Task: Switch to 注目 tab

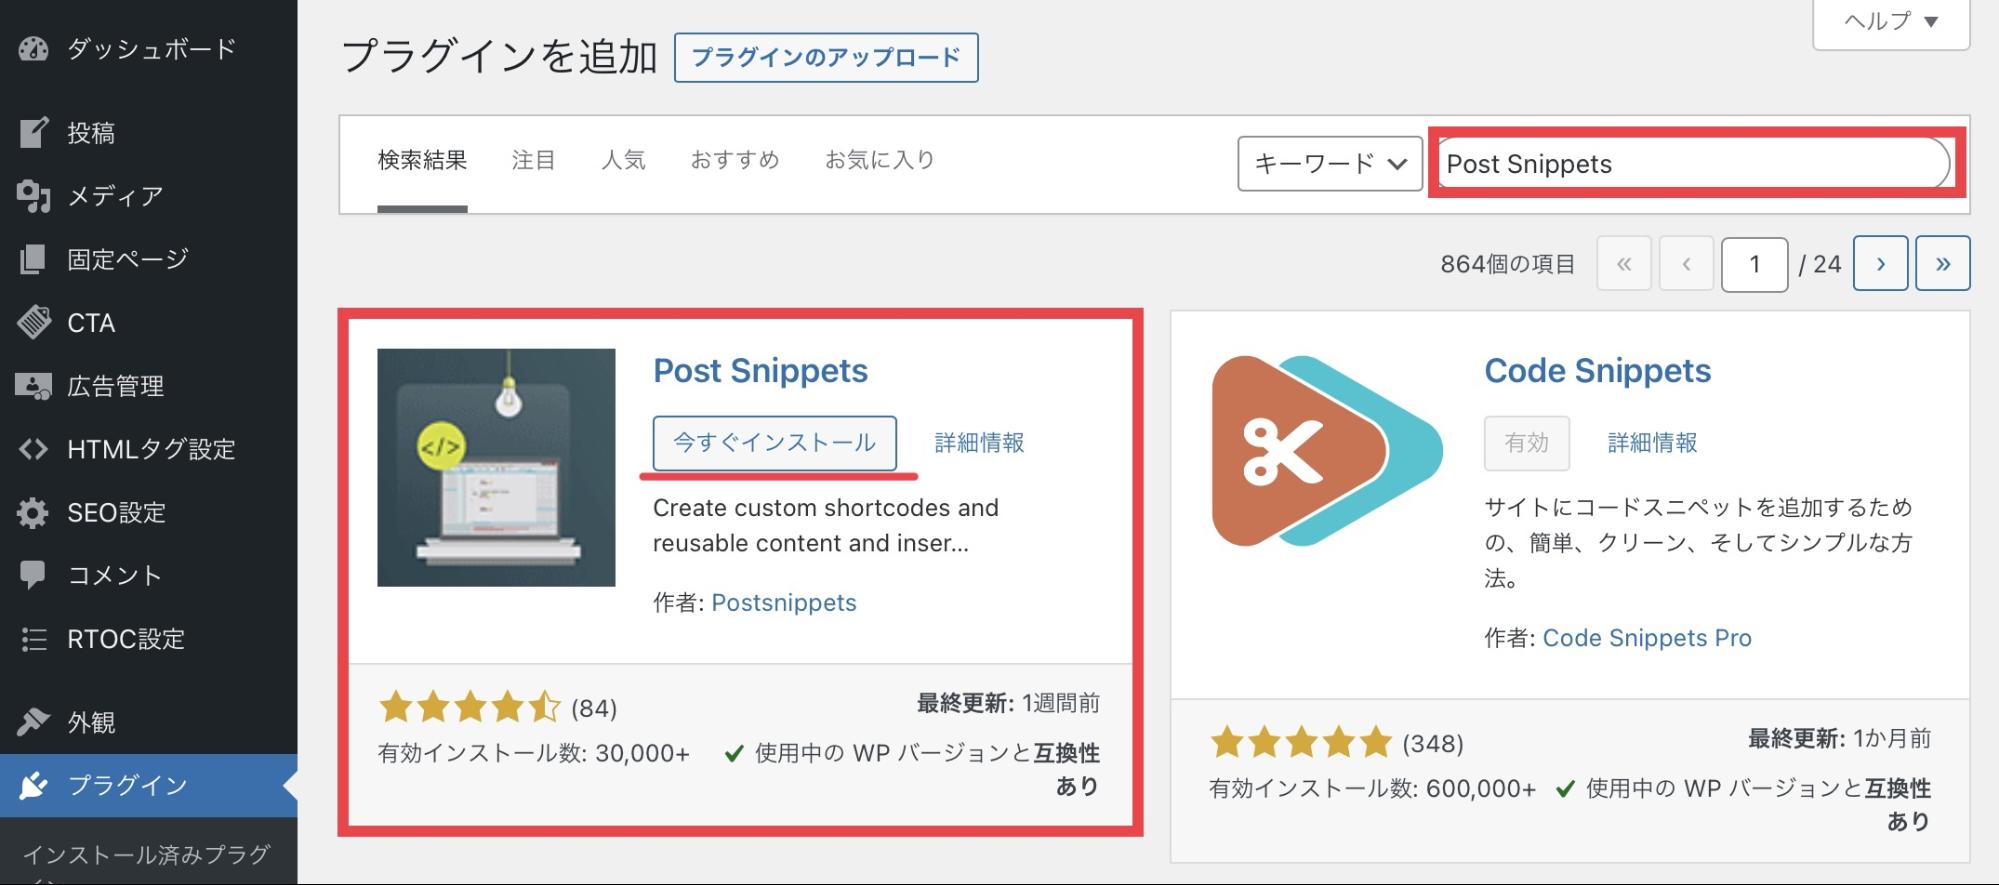Action: click(x=533, y=160)
